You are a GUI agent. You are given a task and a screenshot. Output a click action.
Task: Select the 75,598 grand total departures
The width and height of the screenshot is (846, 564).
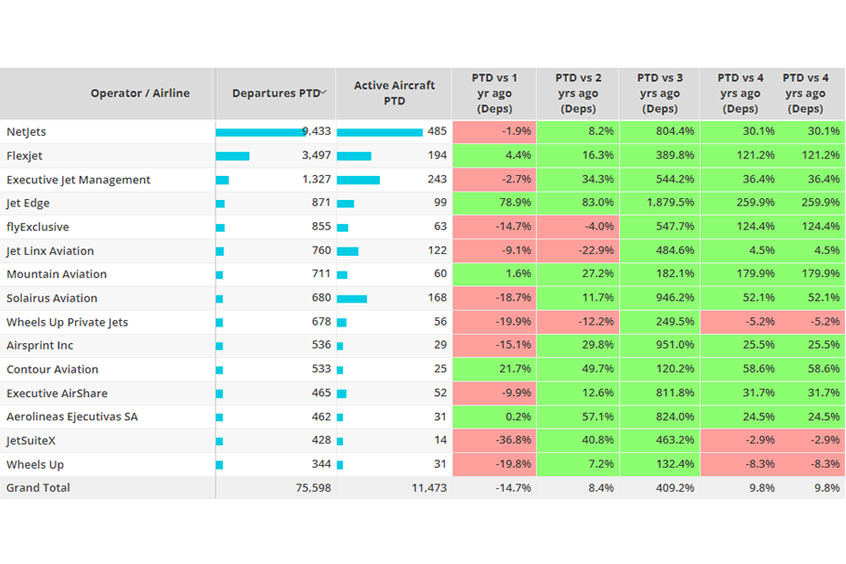(x=313, y=487)
